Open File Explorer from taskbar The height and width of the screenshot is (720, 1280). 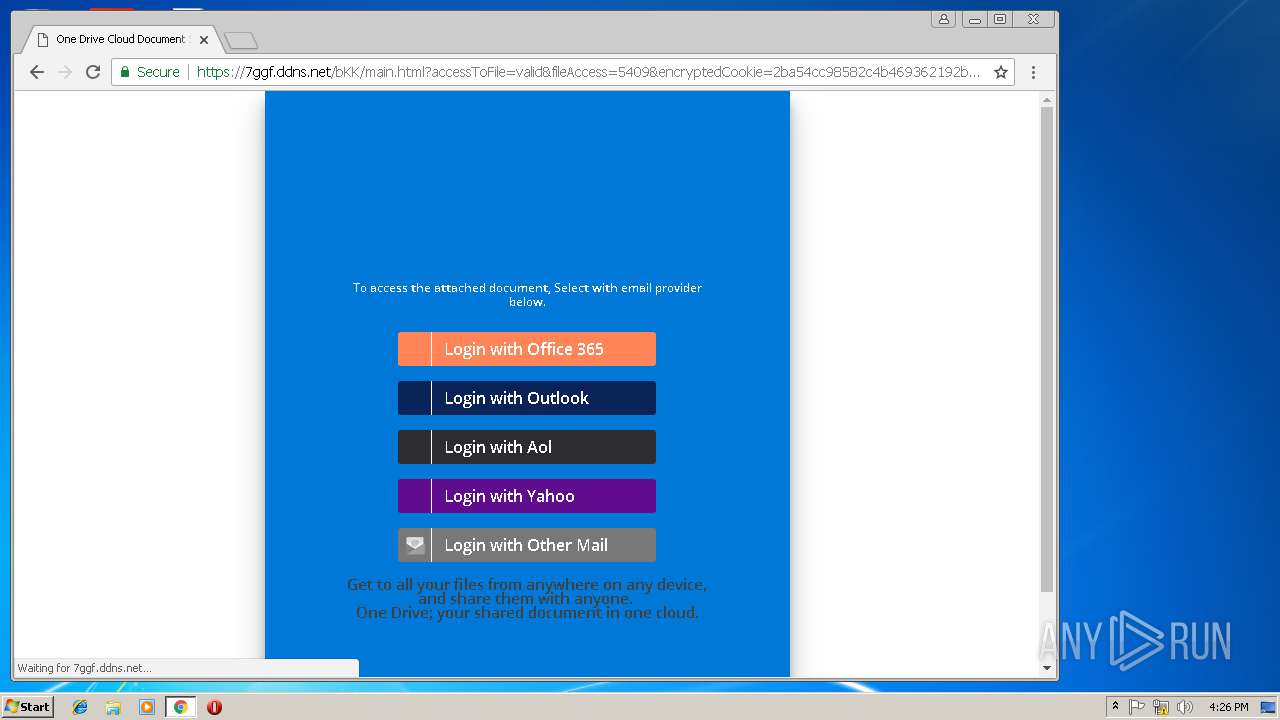coord(113,707)
